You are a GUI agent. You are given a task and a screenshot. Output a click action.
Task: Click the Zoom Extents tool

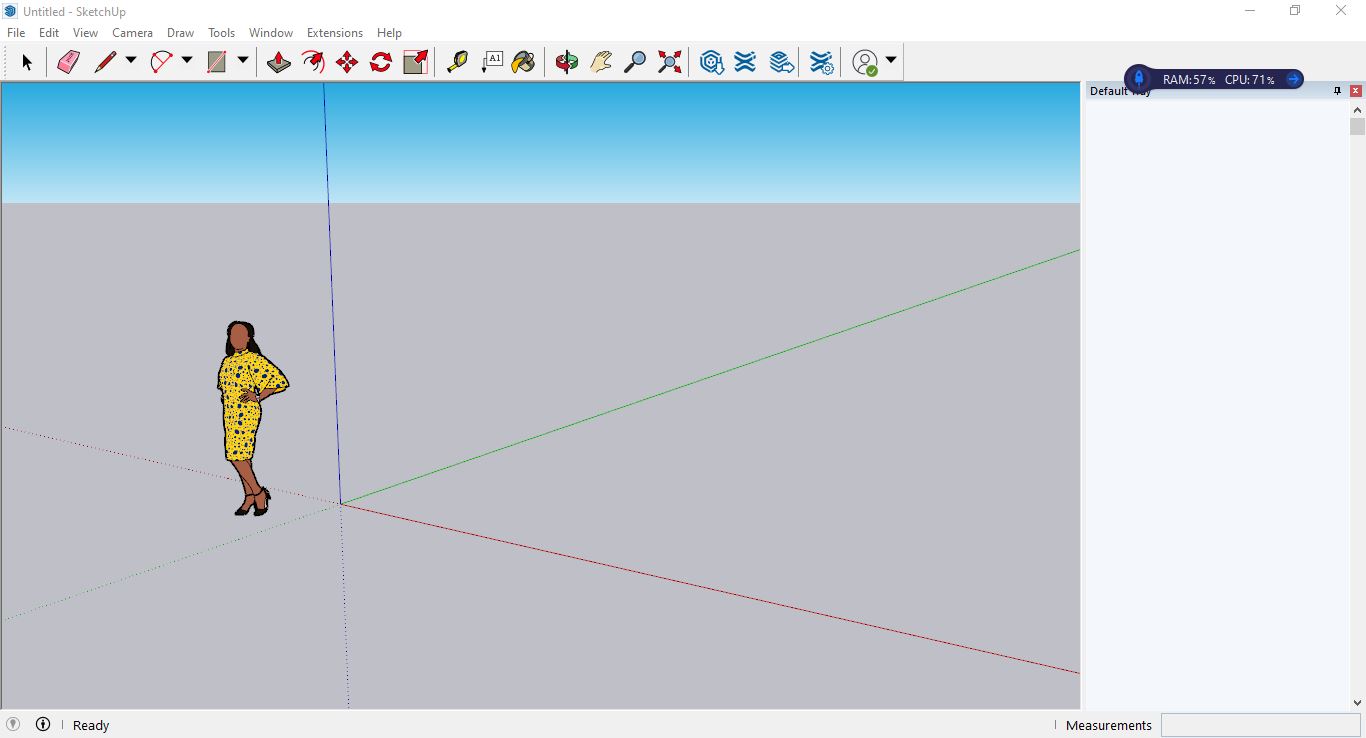click(669, 62)
